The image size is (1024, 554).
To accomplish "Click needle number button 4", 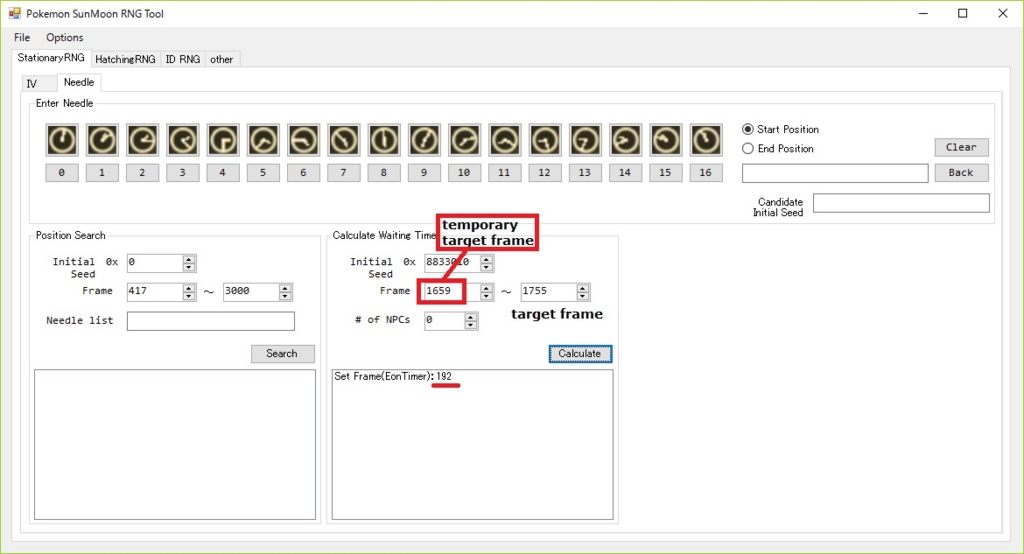I will click(x=223, y=172).
